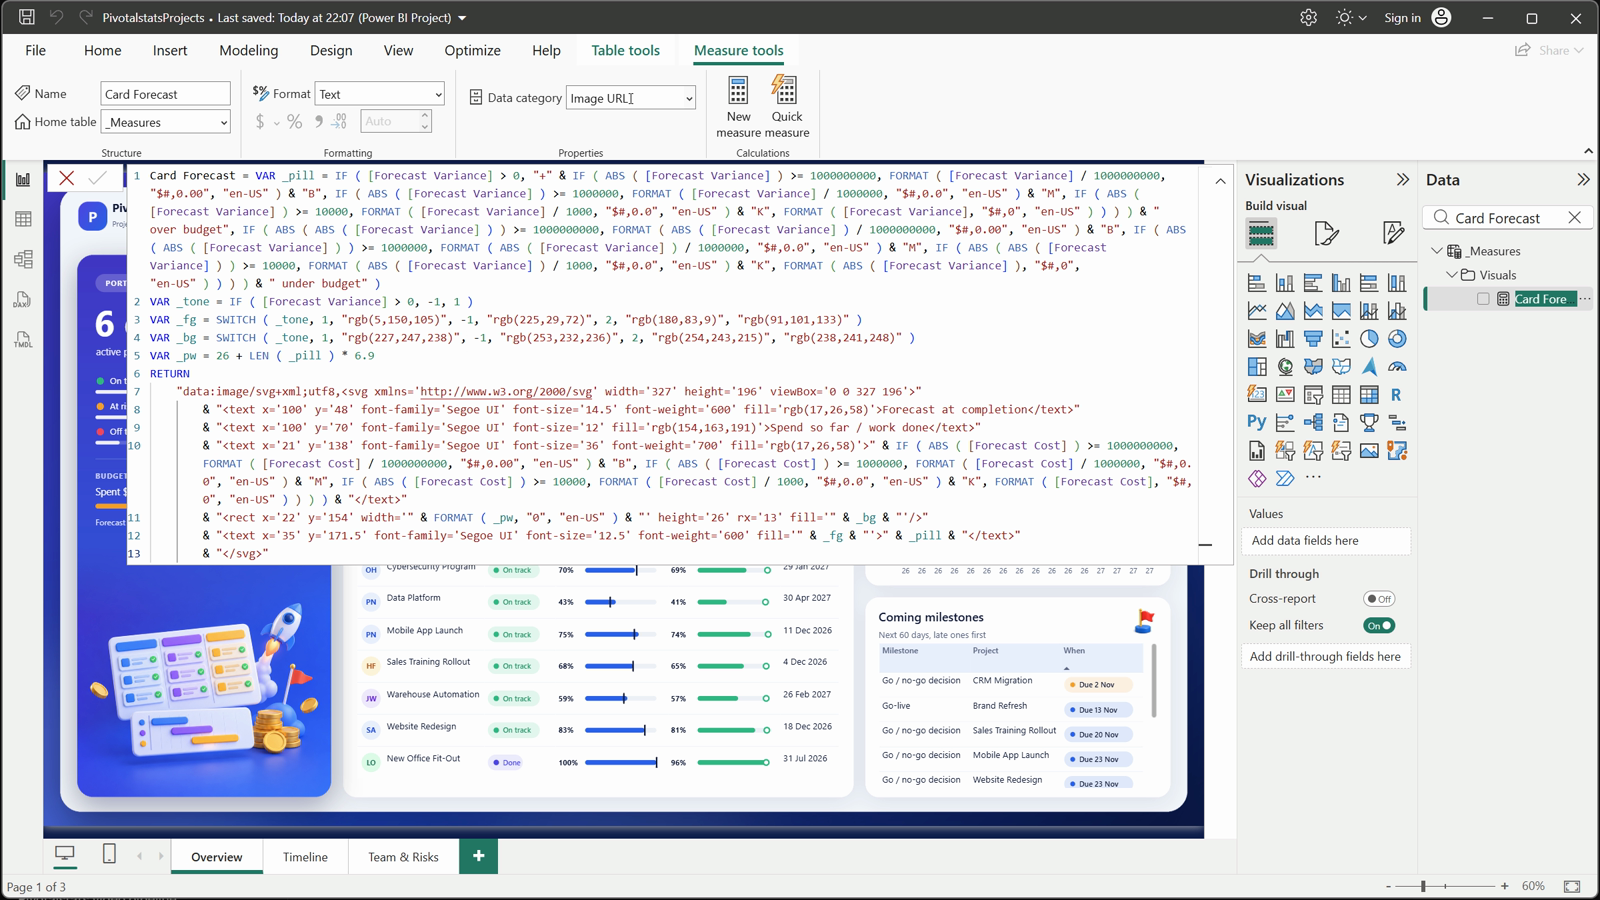Cancel the formula edit with X

(x=67, y=178)
